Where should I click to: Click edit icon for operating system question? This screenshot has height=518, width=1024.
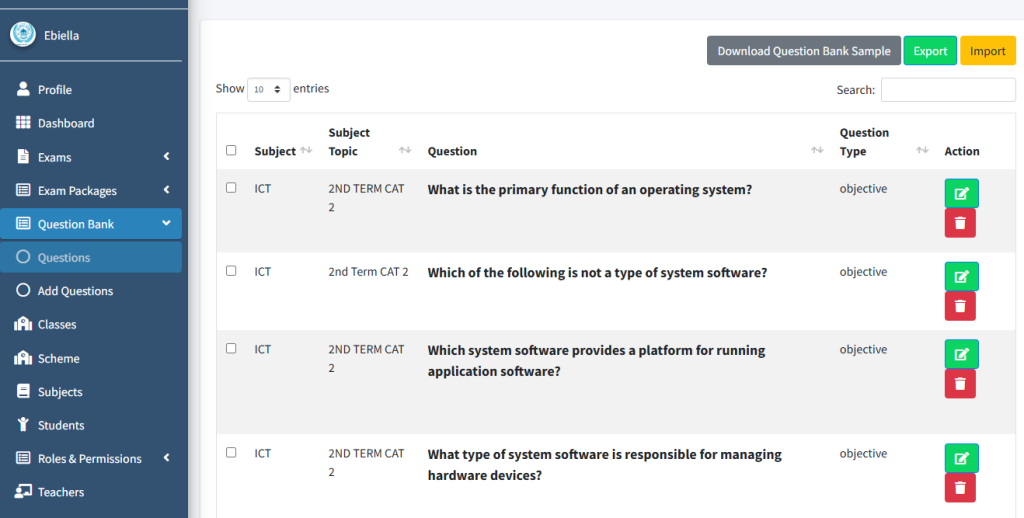(x=961, y=193)
